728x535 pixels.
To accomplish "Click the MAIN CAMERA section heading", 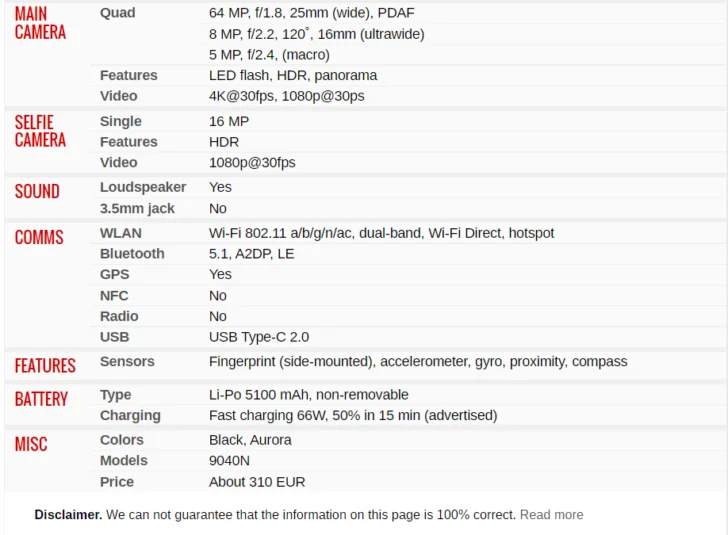I will click(x=40, y=23).
